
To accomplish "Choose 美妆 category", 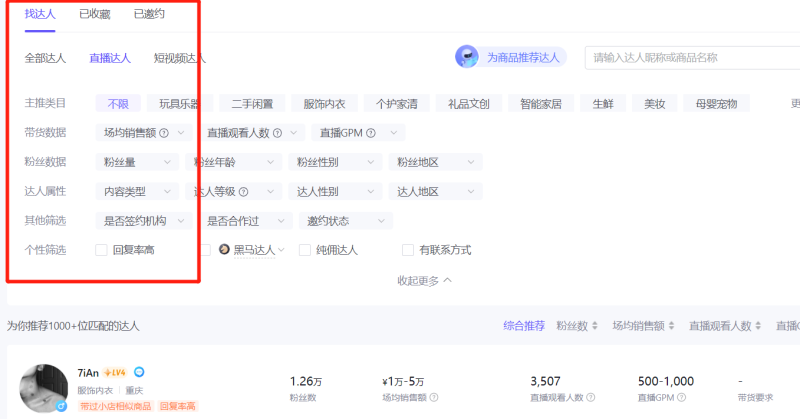I will pyautogui.click(x=655, y=104).
